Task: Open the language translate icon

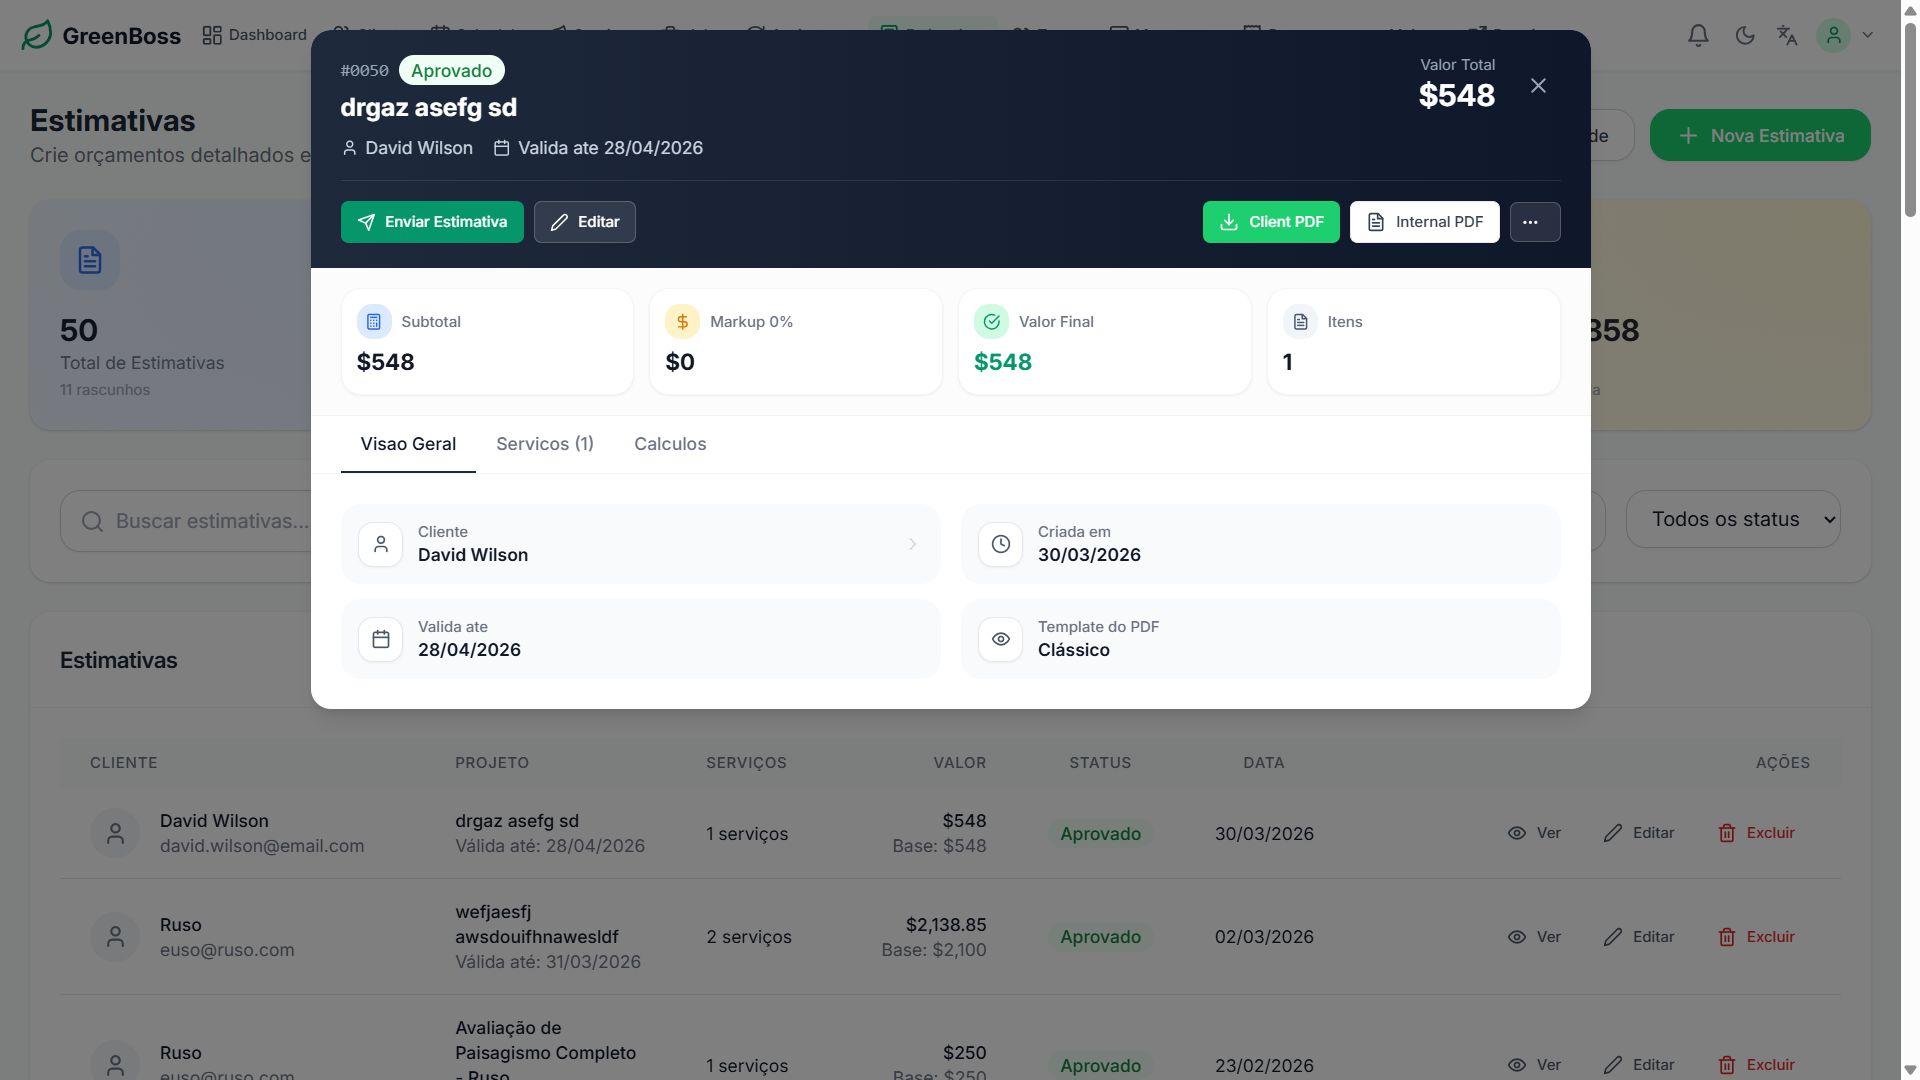Action: 1787,35
